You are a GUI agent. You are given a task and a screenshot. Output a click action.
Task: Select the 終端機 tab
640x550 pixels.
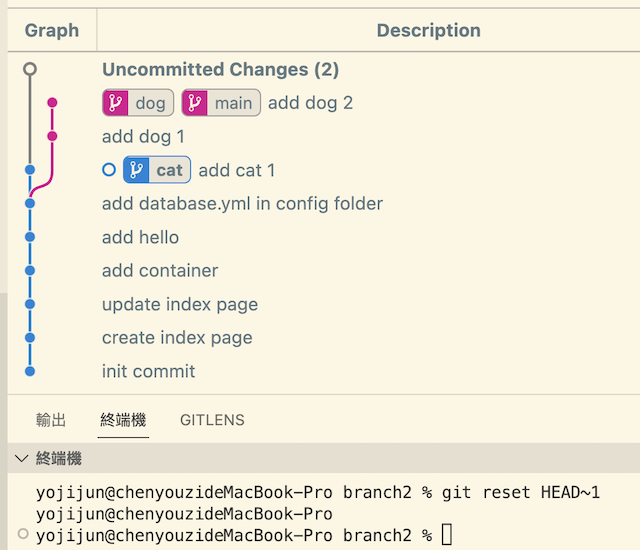pyautogui.click(x=123, y=420)
